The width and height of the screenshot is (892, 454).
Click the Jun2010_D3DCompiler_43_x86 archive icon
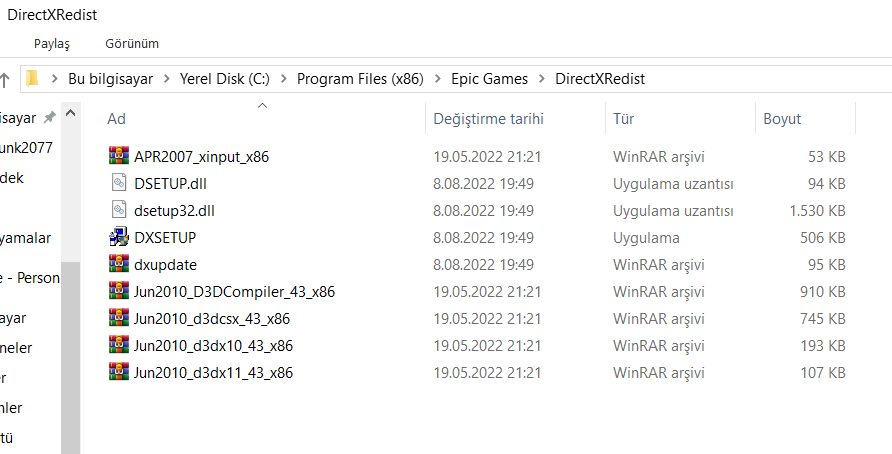tap(119, 291)
